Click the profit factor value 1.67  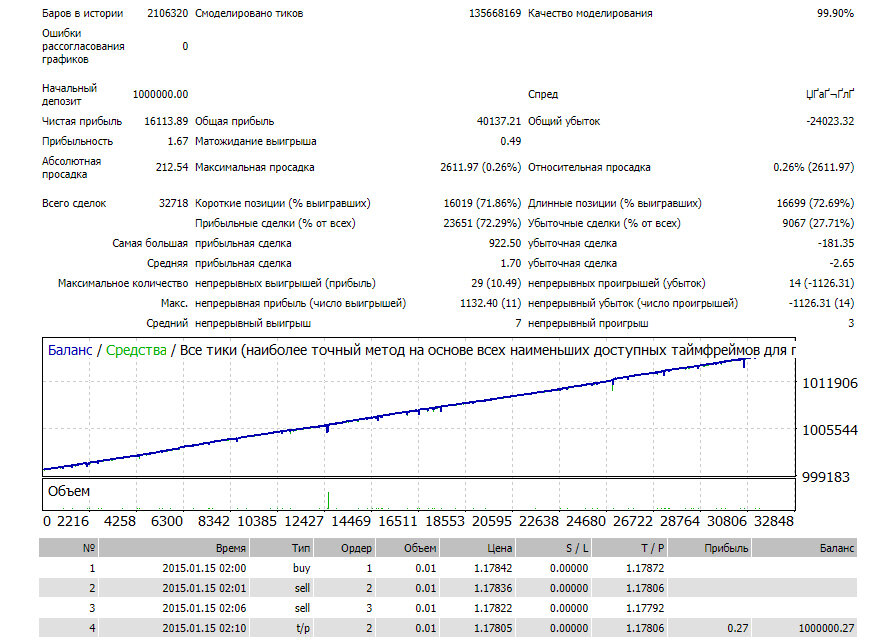click(178, 141)
